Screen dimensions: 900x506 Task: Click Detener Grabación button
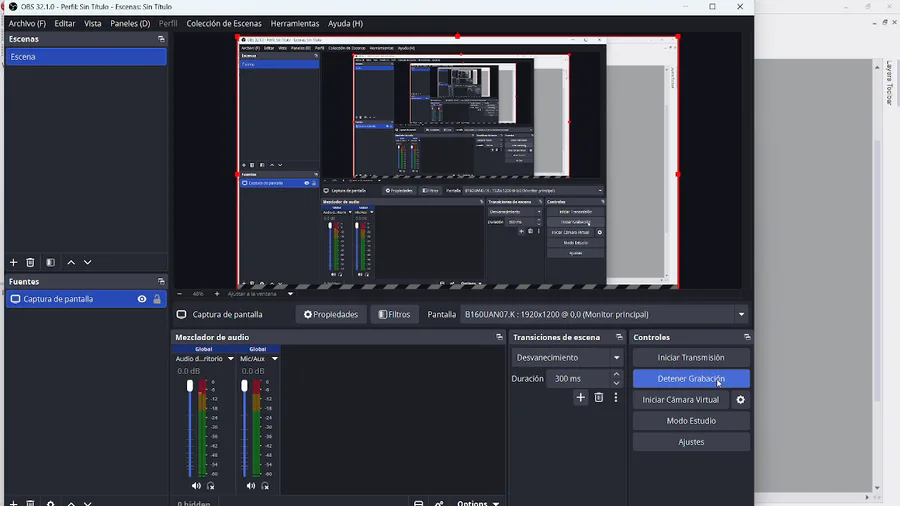point(691,379)
